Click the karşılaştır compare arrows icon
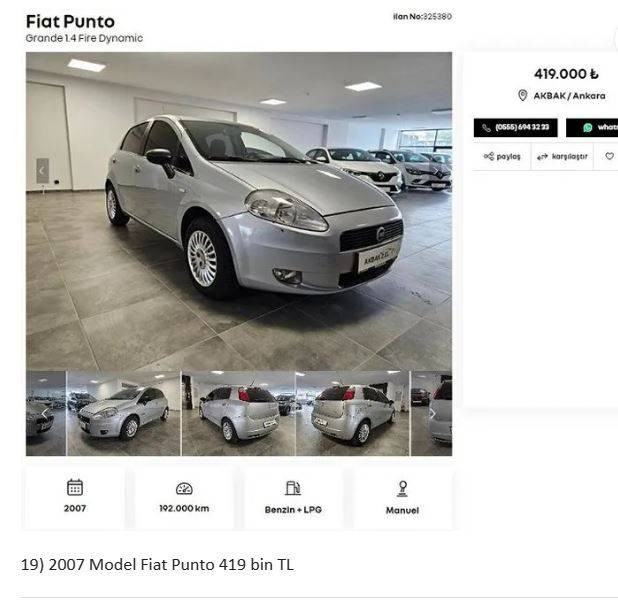 pos(542,157)
